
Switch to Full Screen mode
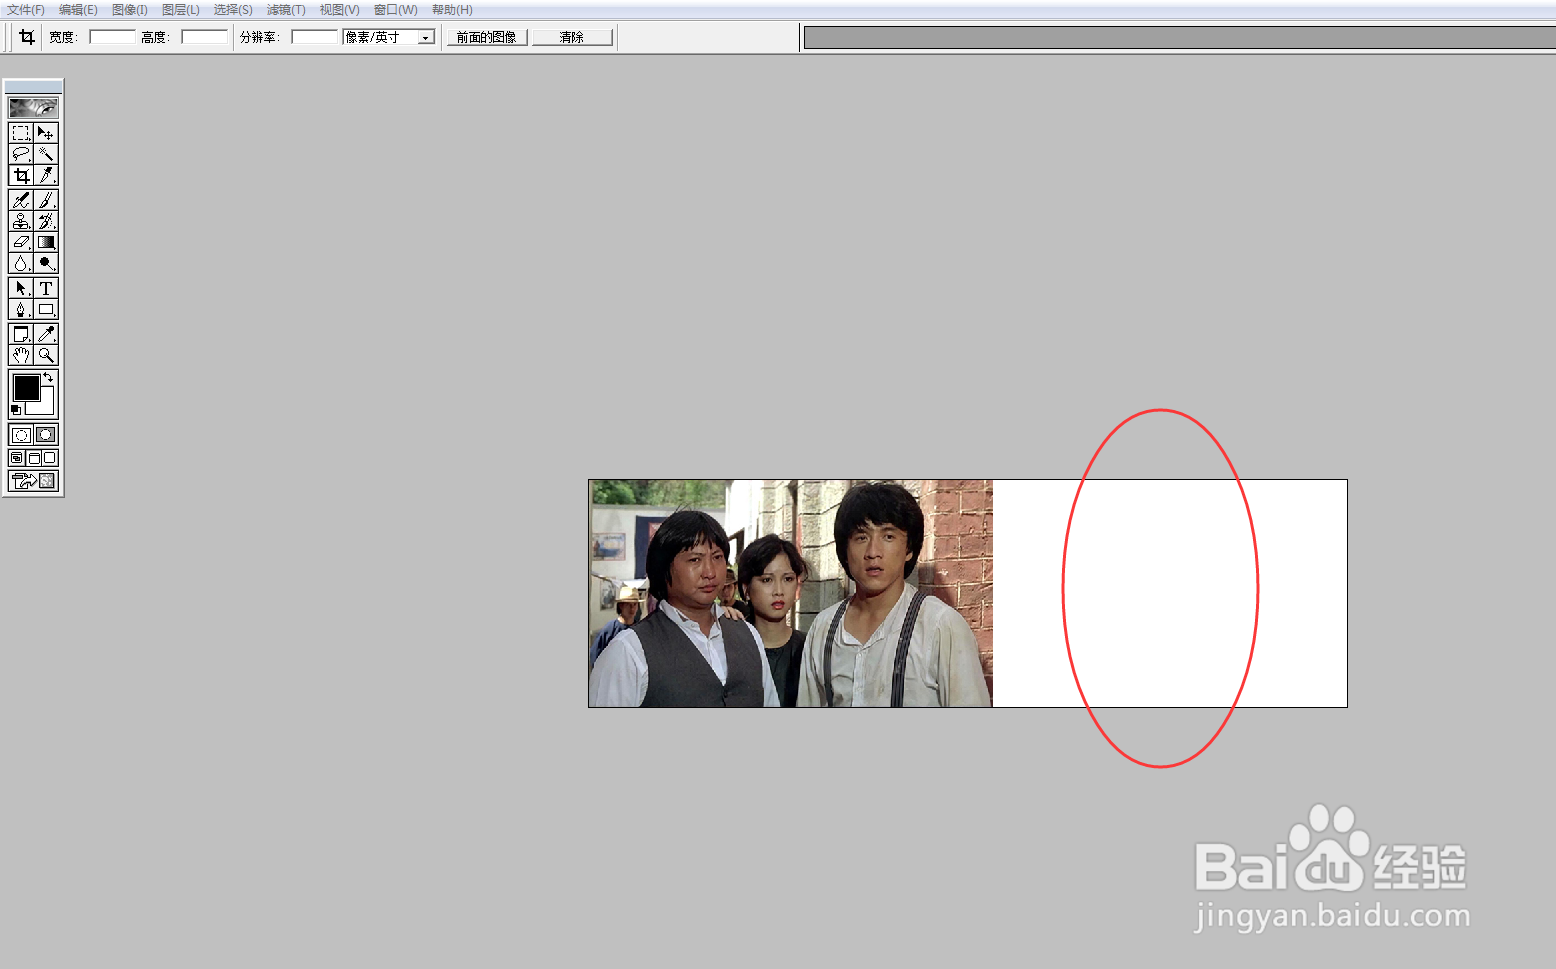tap(50, 458)
